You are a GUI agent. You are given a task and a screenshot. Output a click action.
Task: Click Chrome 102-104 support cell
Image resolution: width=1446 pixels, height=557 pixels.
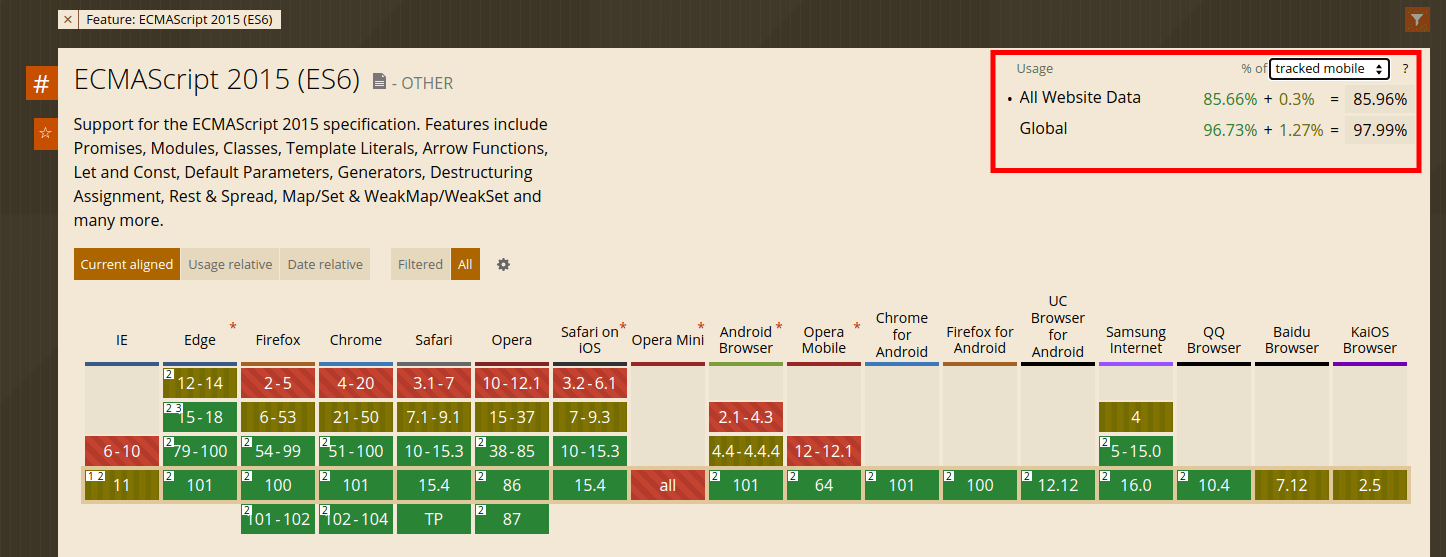(356, 519)
